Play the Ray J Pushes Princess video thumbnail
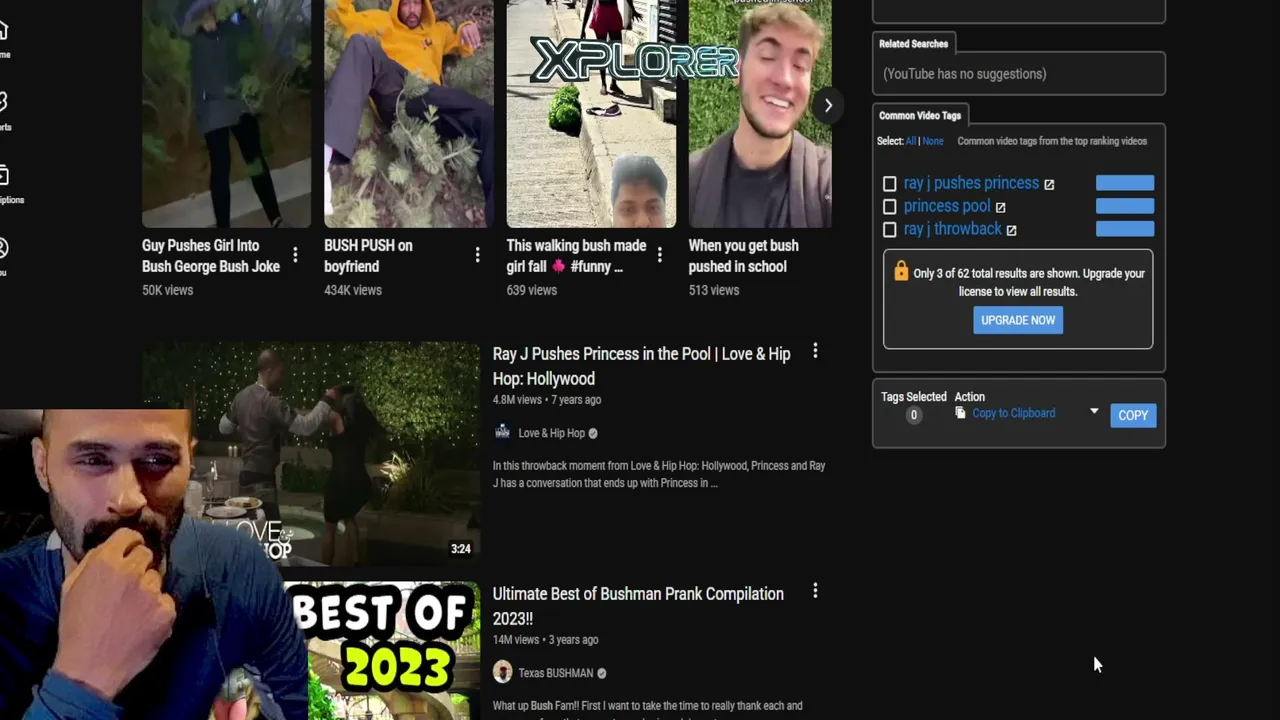The image size is (1280, 720). click(x=311, y=453)
